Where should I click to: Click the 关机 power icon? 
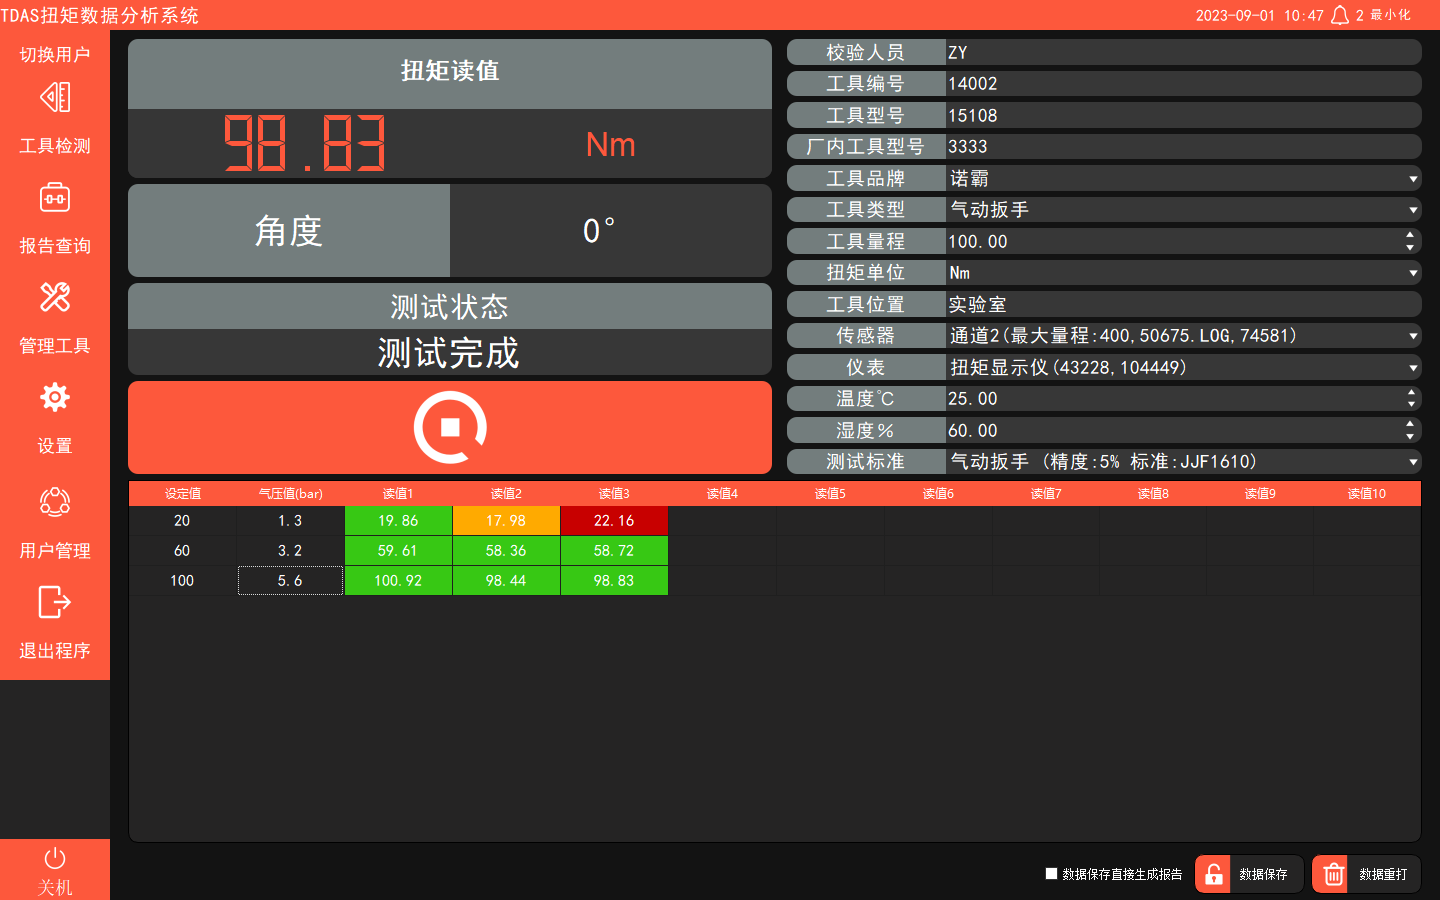[54, 857]
